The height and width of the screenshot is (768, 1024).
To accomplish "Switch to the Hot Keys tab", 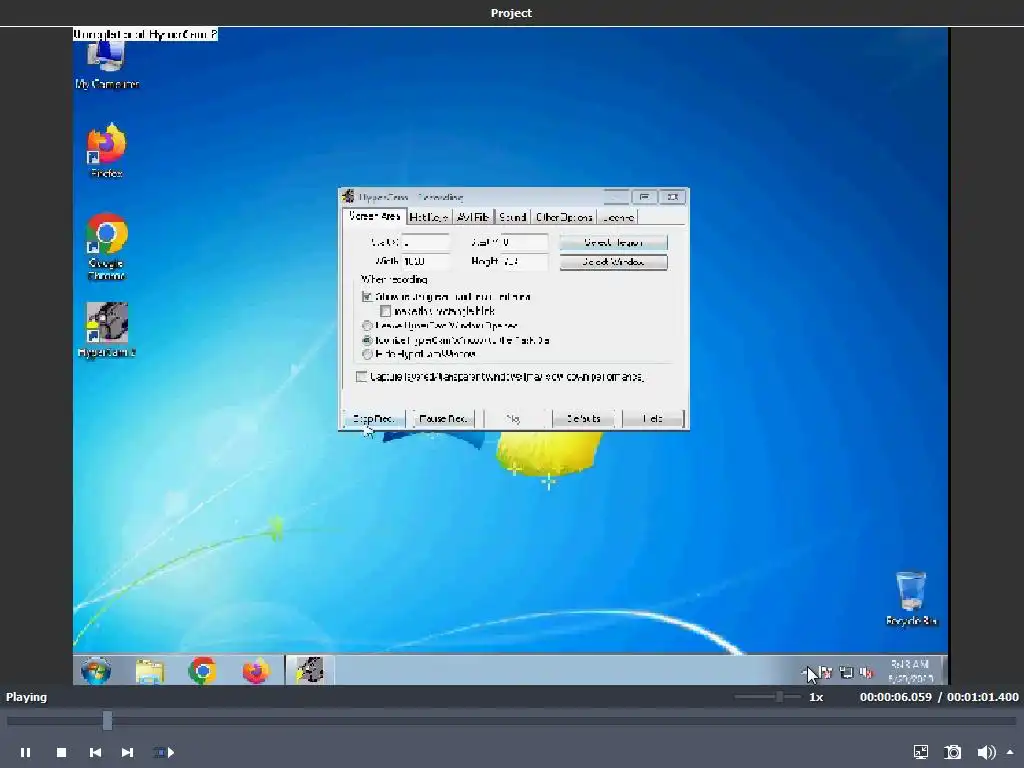I will [x=428, y=217].
